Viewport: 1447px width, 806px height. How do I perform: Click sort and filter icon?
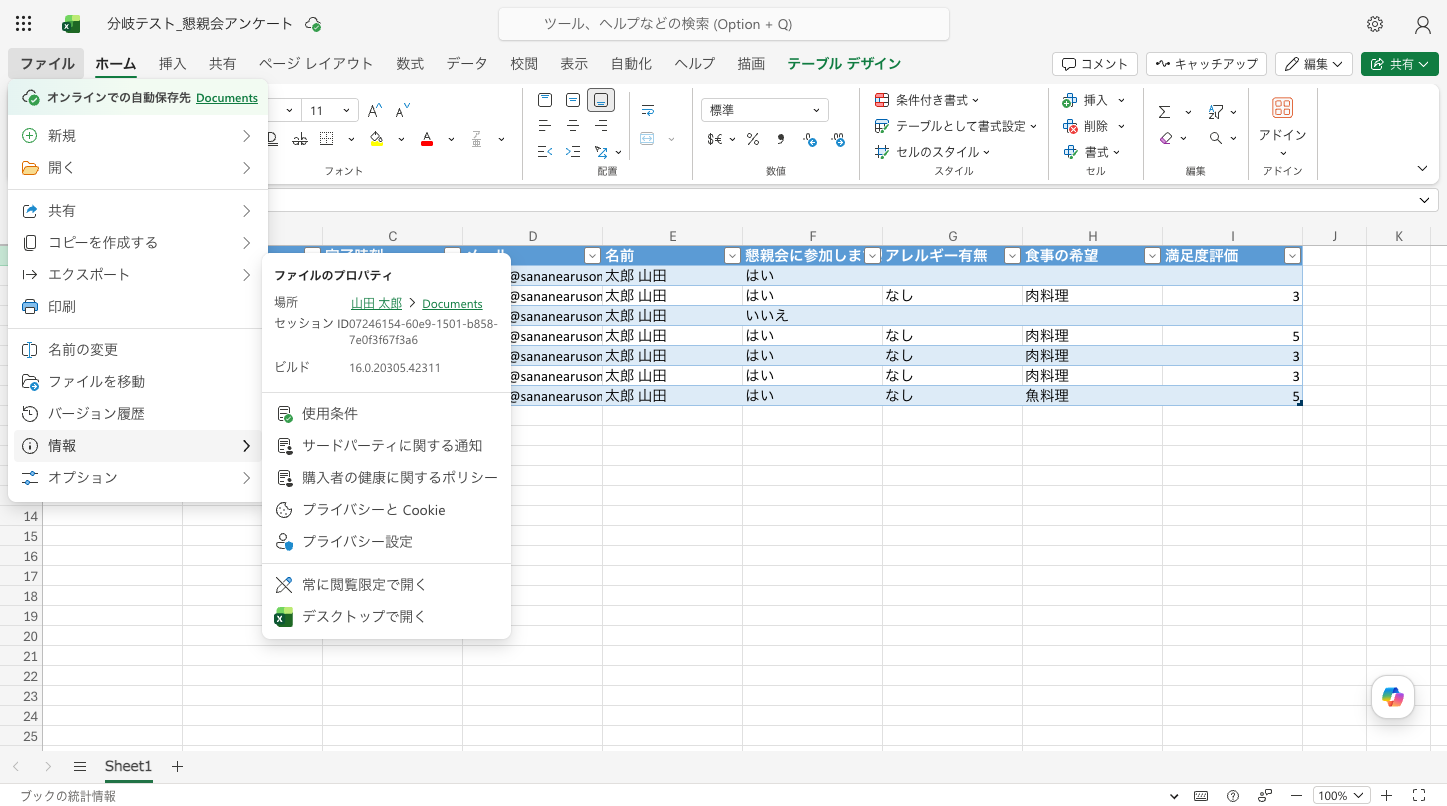(x=1217, y=112)
